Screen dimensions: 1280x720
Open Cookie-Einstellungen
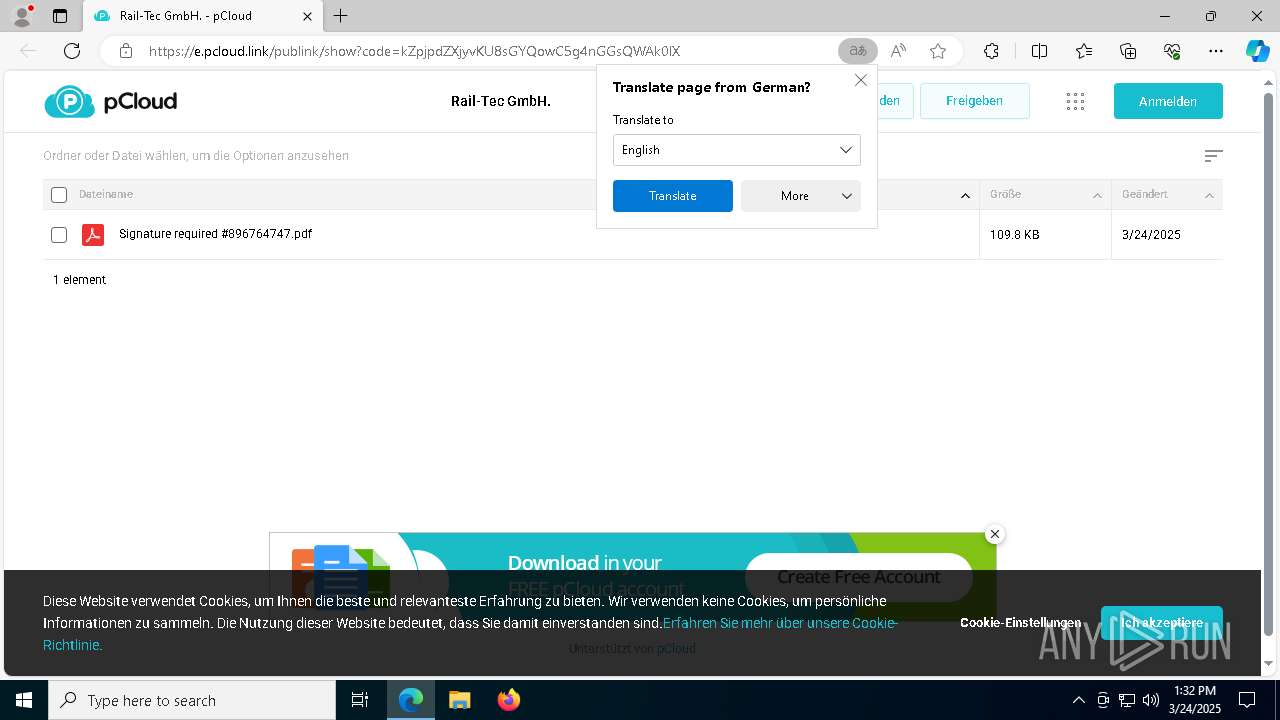[1020, 622]
